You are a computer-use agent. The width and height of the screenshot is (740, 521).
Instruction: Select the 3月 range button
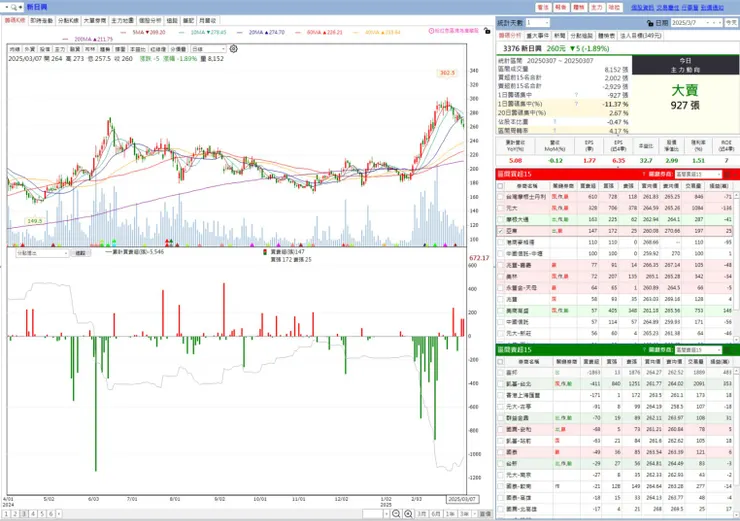coord(422,514)
